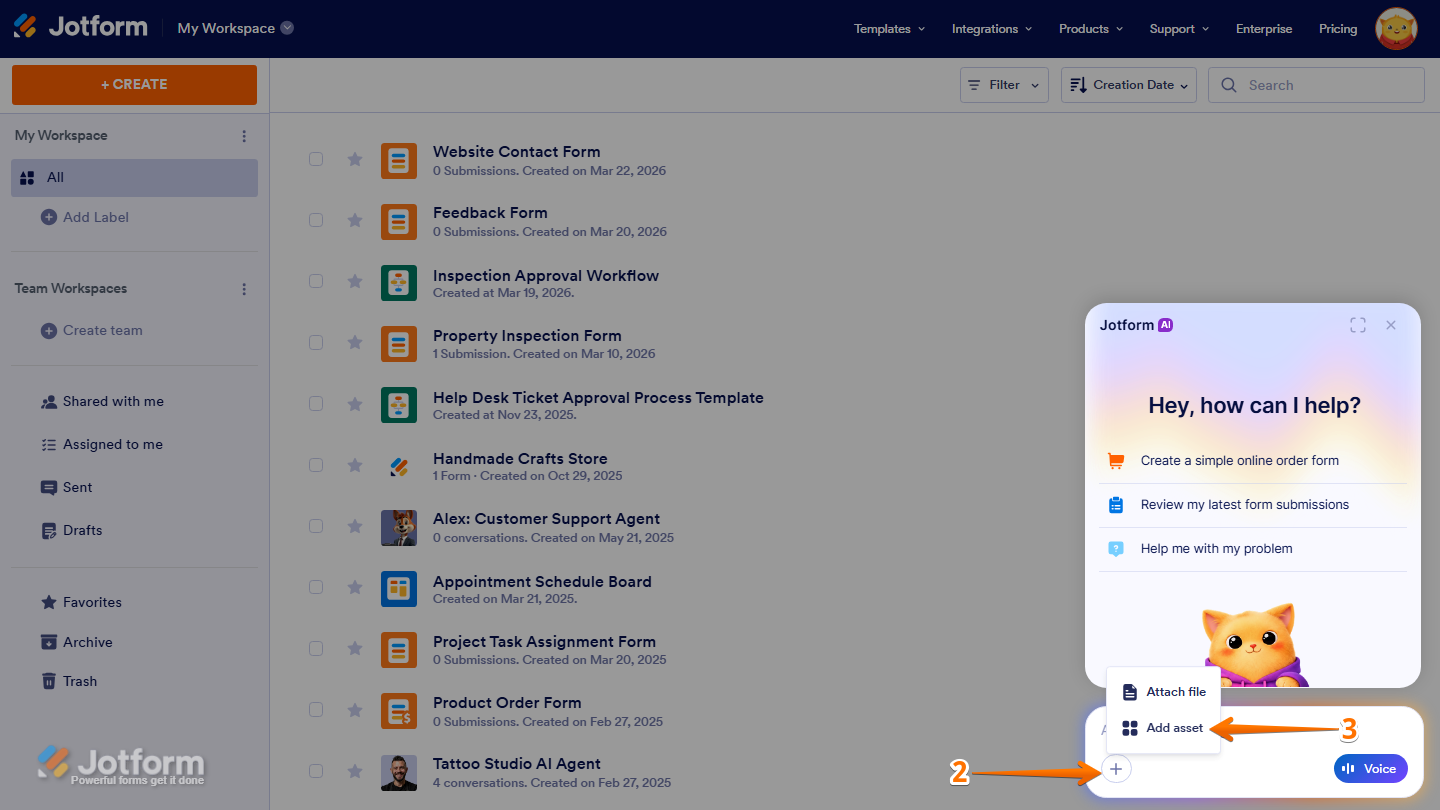Open the Archive section icon
1440x810 pixels.
pos(50,642)
